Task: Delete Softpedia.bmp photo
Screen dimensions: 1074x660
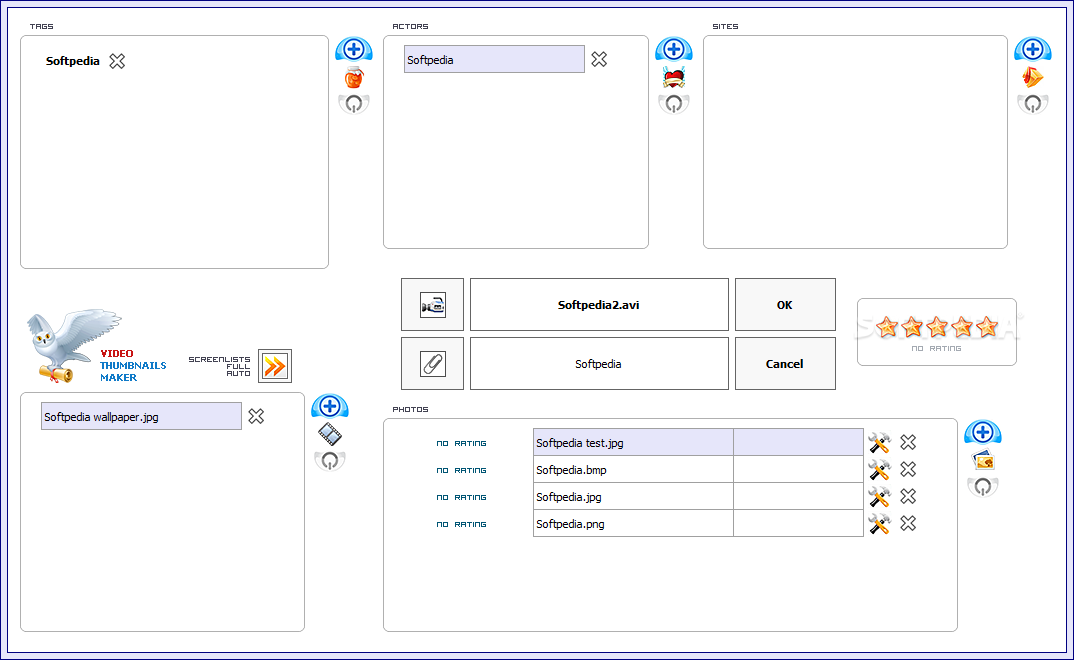Action: point(908,469)
